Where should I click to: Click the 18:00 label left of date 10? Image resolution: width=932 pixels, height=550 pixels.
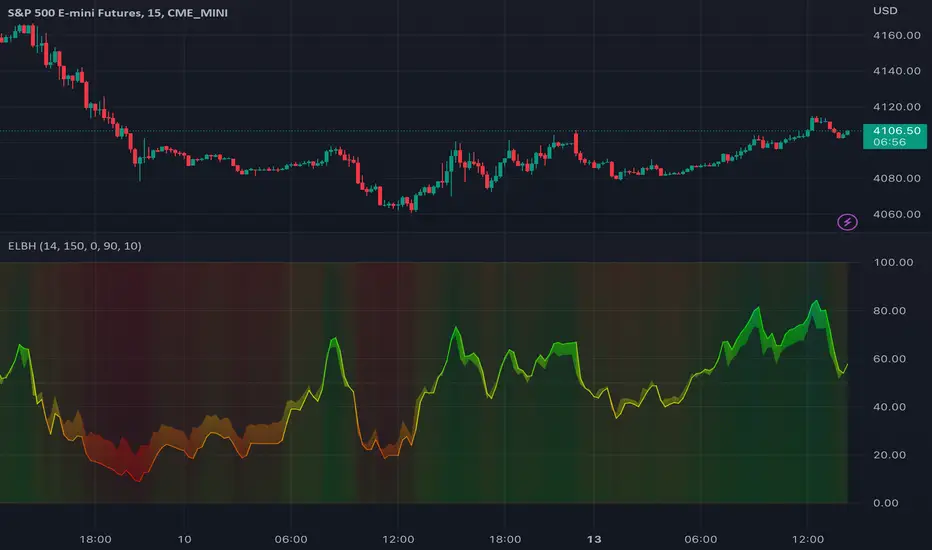point(95,539)
